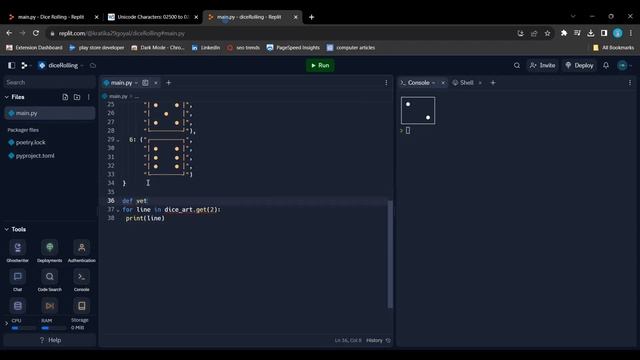Create a new folder via icon
The width and height of the screenshot is (640, 360).
coord(77,97)
